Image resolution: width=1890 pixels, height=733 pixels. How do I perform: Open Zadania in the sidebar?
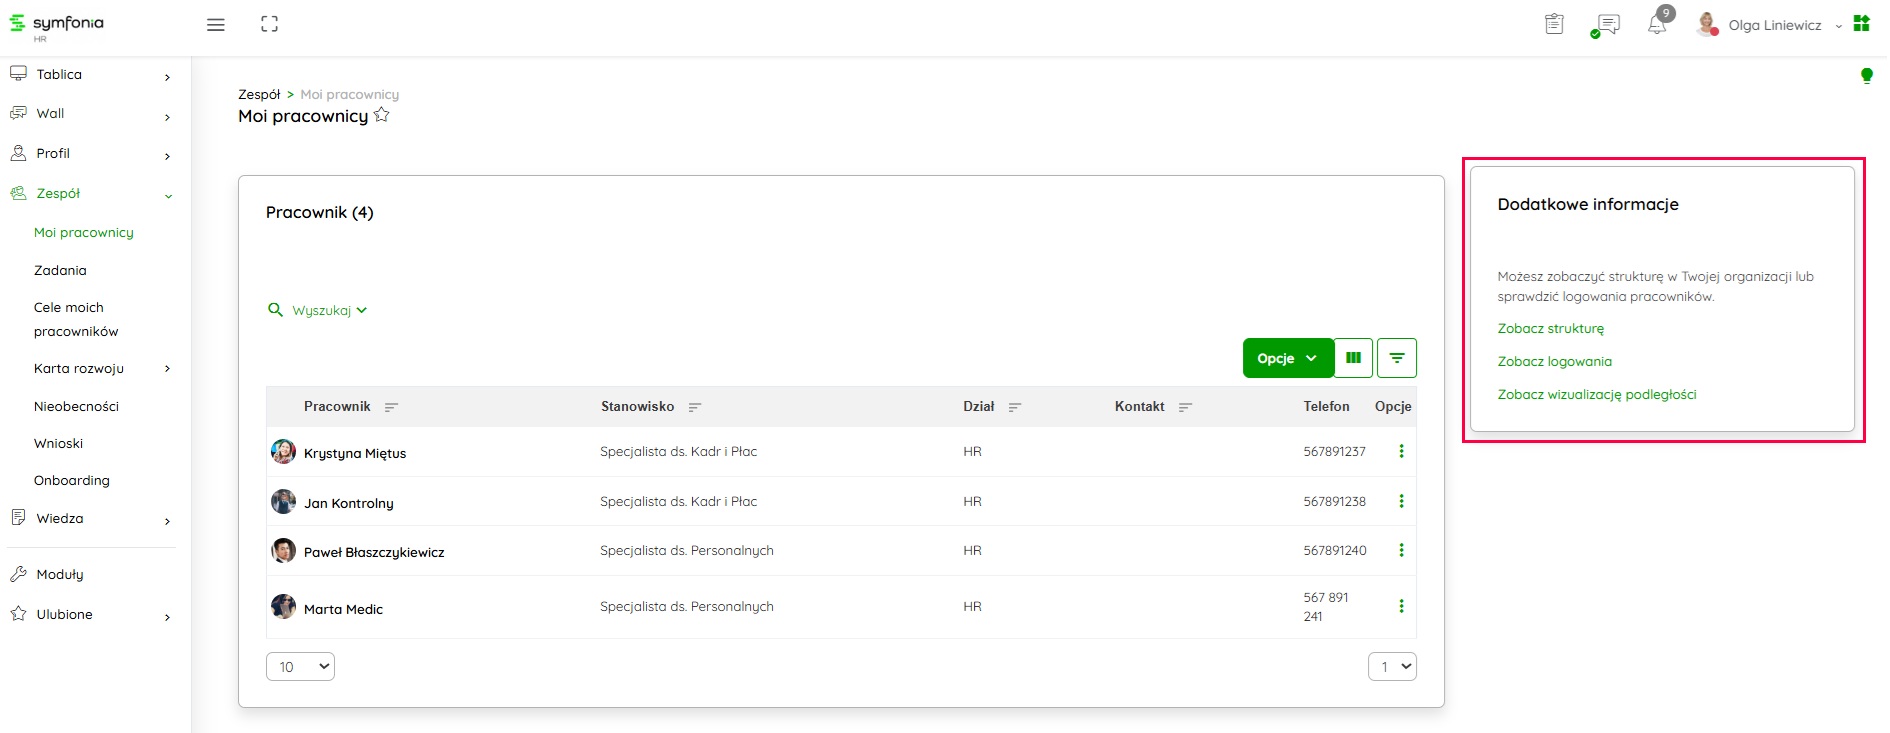(60, 270)
